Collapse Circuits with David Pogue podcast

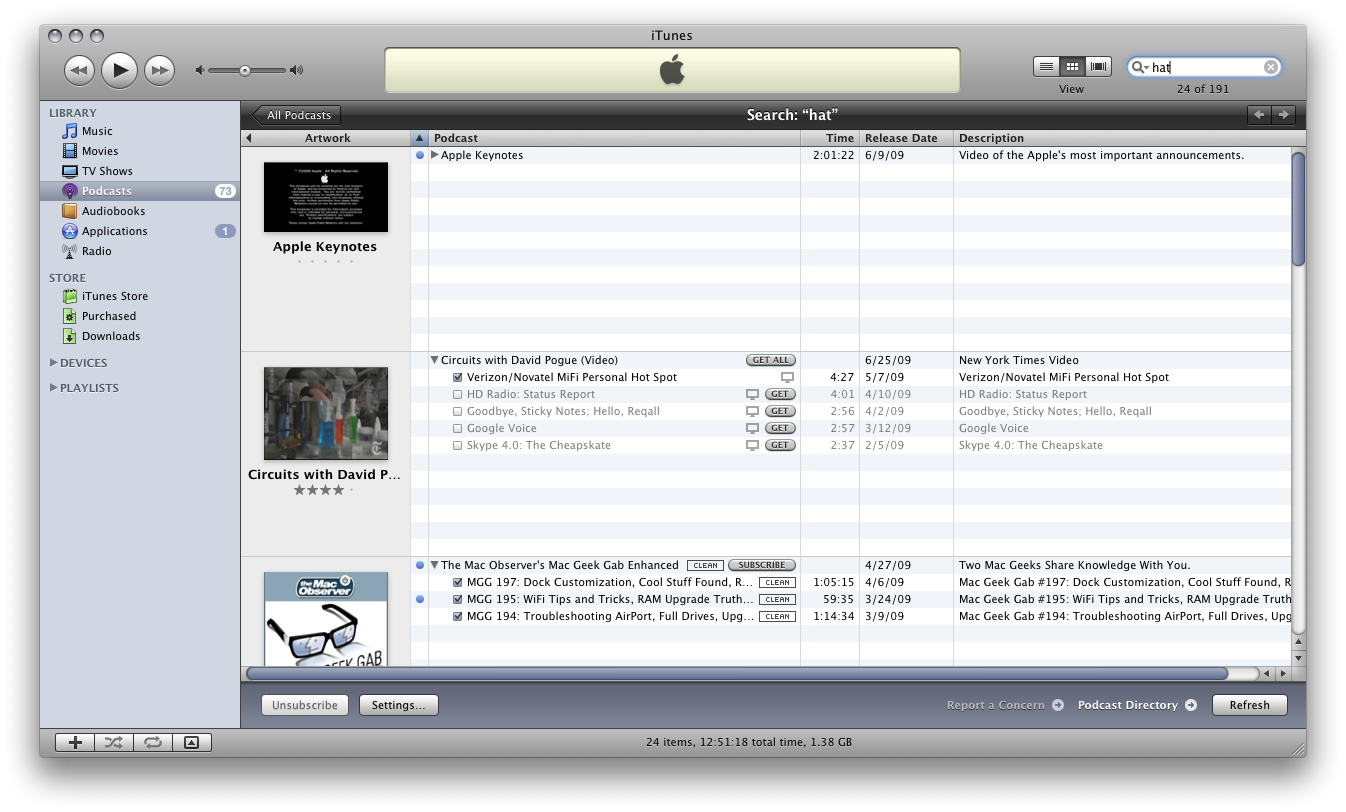tap(435, 360)
